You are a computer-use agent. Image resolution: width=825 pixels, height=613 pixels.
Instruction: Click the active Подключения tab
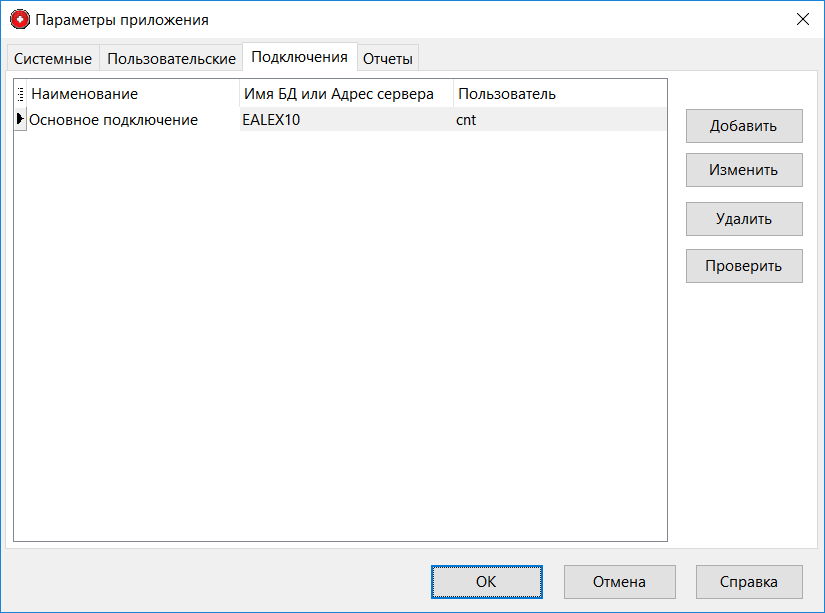click(x=301, y=57)
